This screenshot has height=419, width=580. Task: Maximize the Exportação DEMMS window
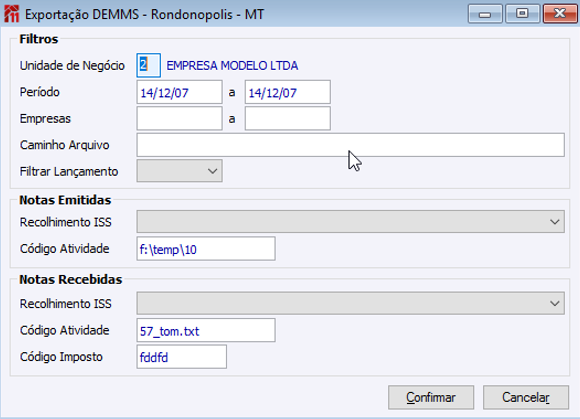(522, 14)
